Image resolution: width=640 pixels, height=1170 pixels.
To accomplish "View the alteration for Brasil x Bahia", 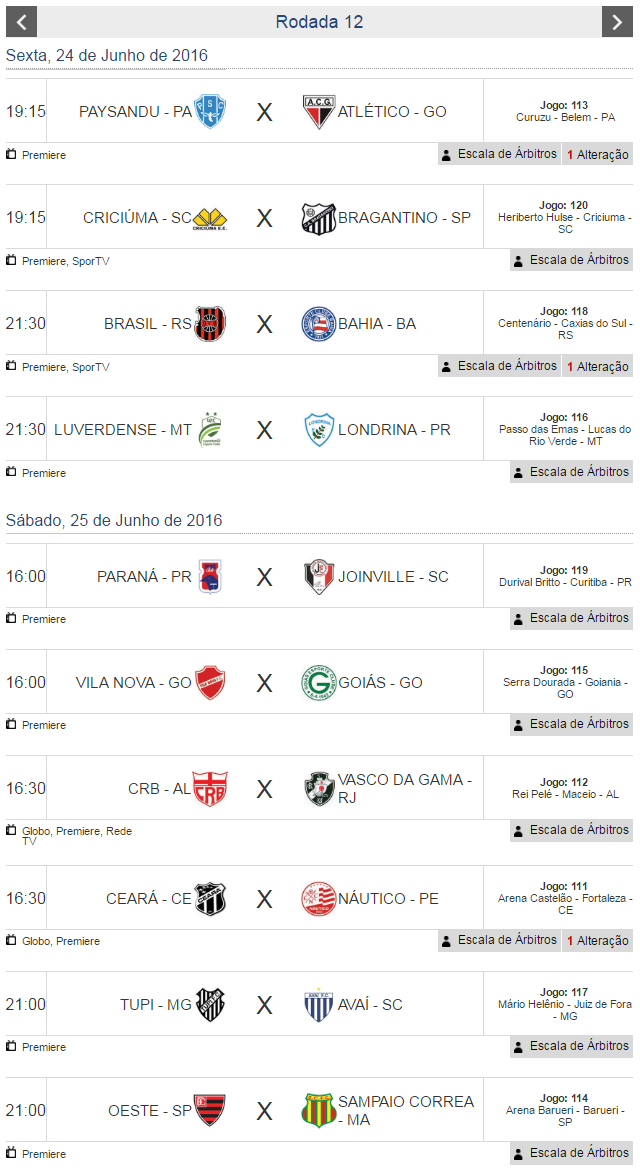I will click(598, 367).
